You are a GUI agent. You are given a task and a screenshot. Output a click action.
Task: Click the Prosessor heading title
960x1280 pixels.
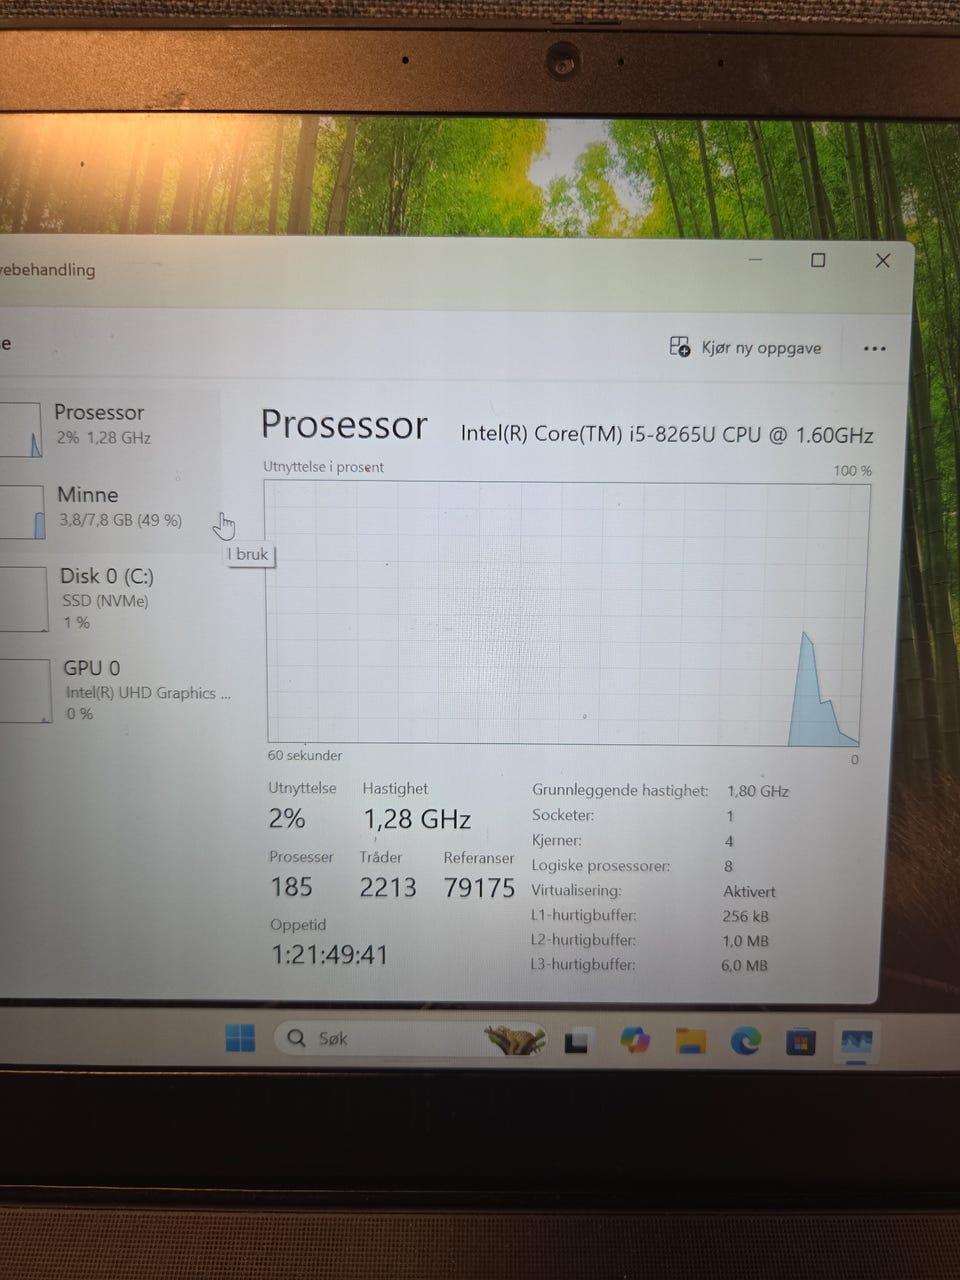[344, 425]
